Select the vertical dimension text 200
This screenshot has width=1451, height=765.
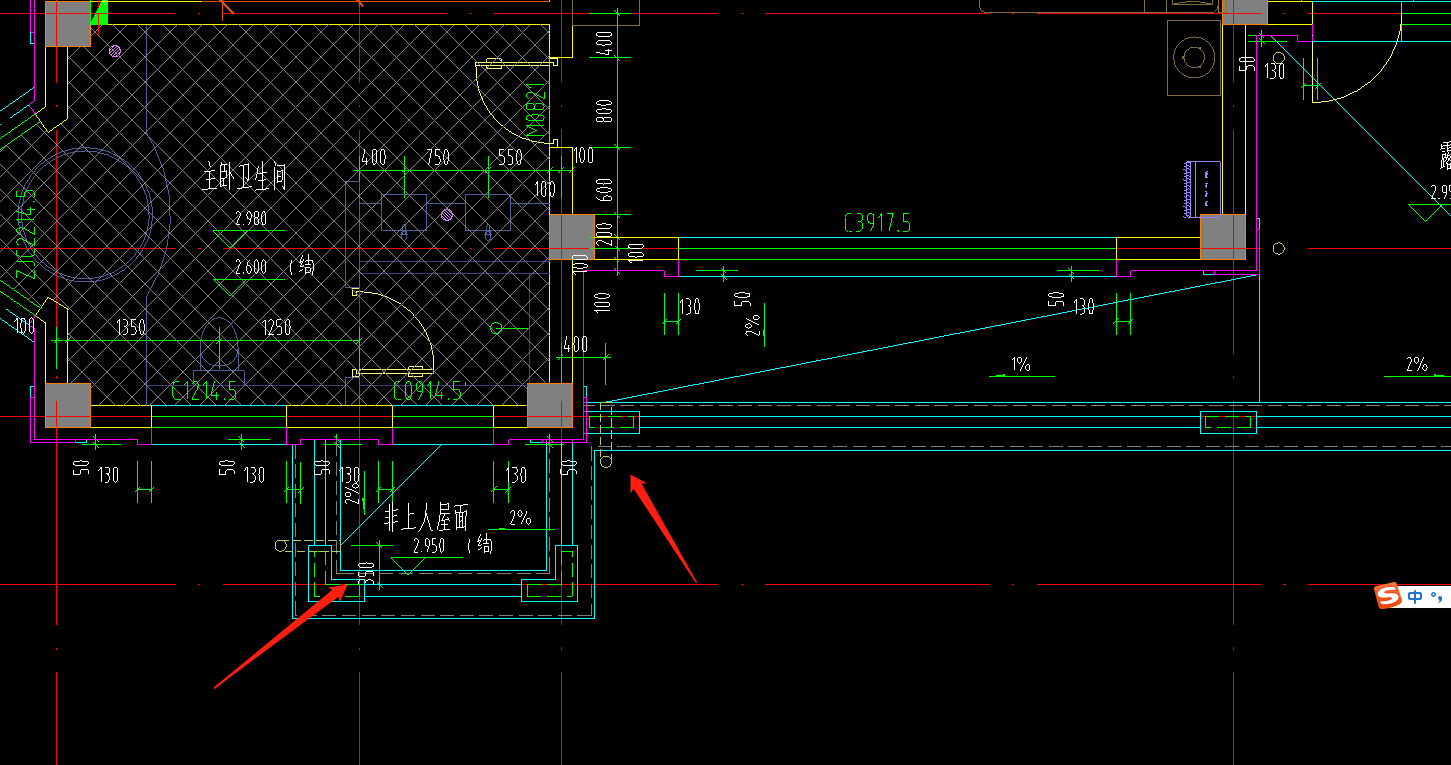(603, 237)
